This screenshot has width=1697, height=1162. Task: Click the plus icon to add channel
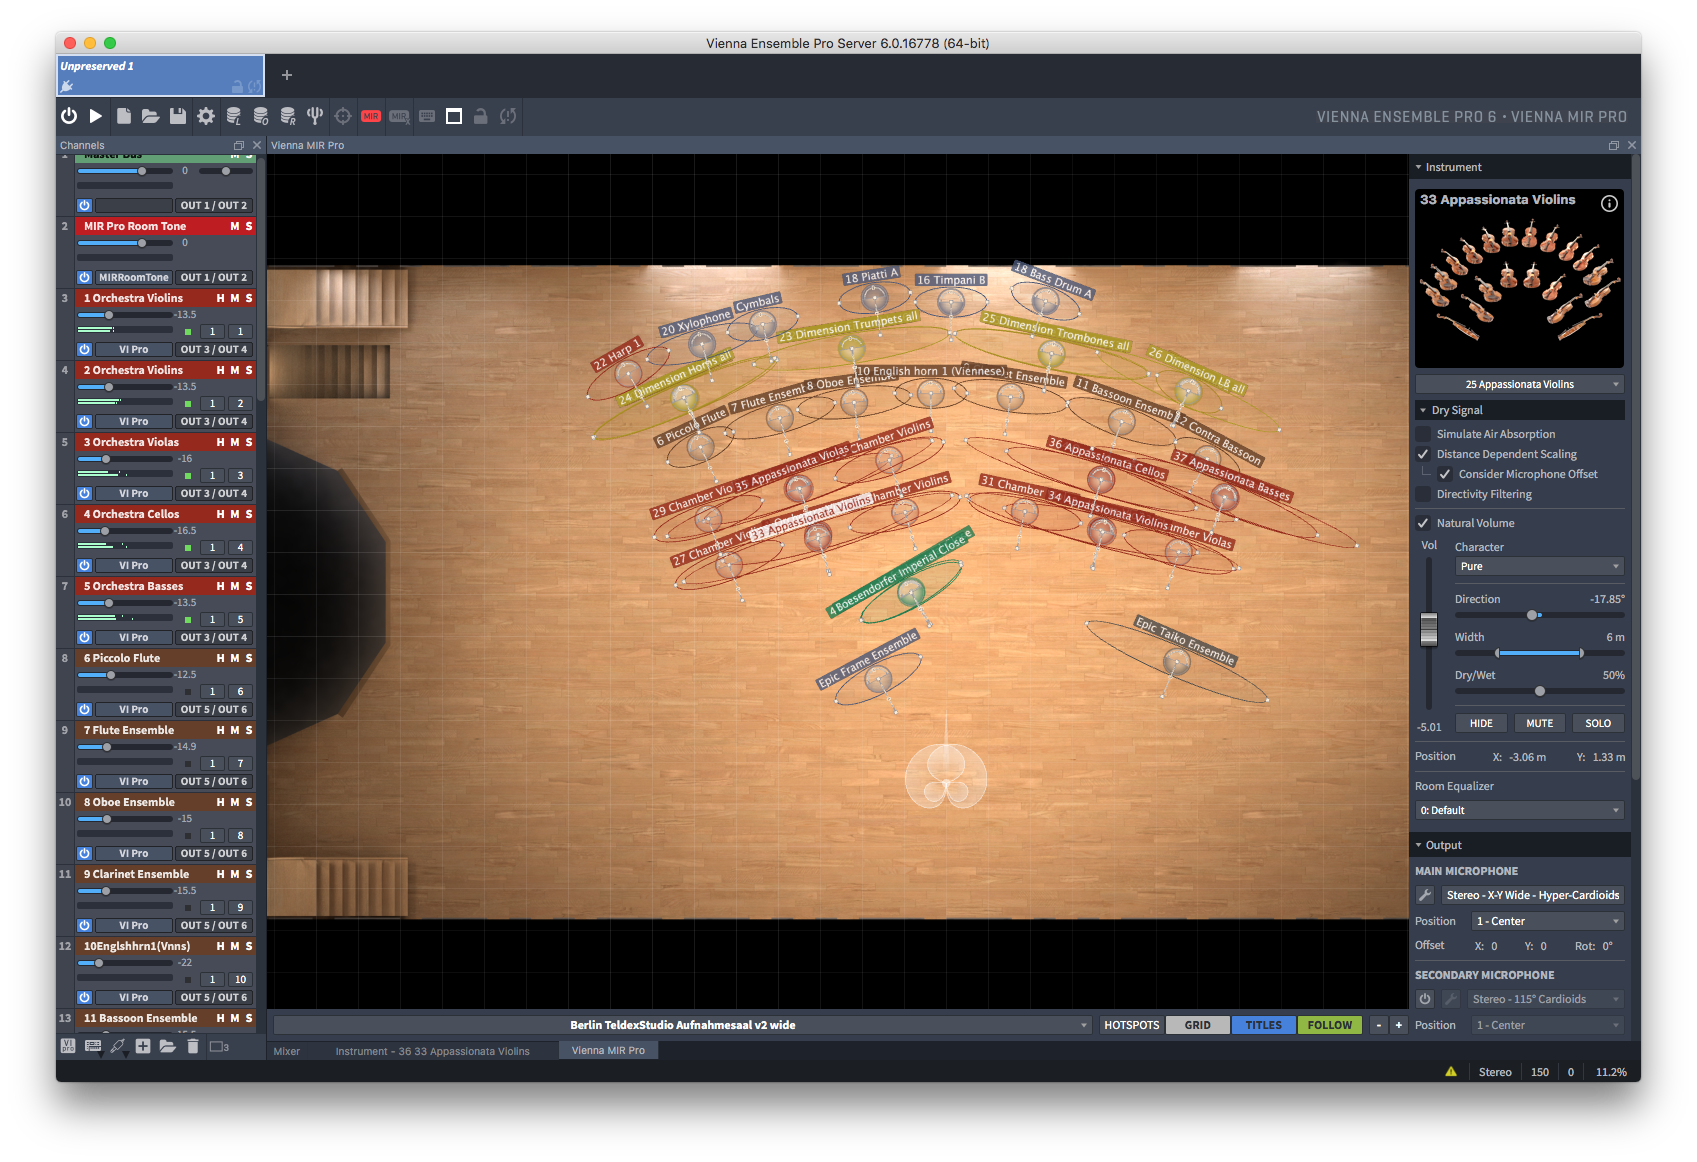pyautogui.click(x=143, y=1046)
